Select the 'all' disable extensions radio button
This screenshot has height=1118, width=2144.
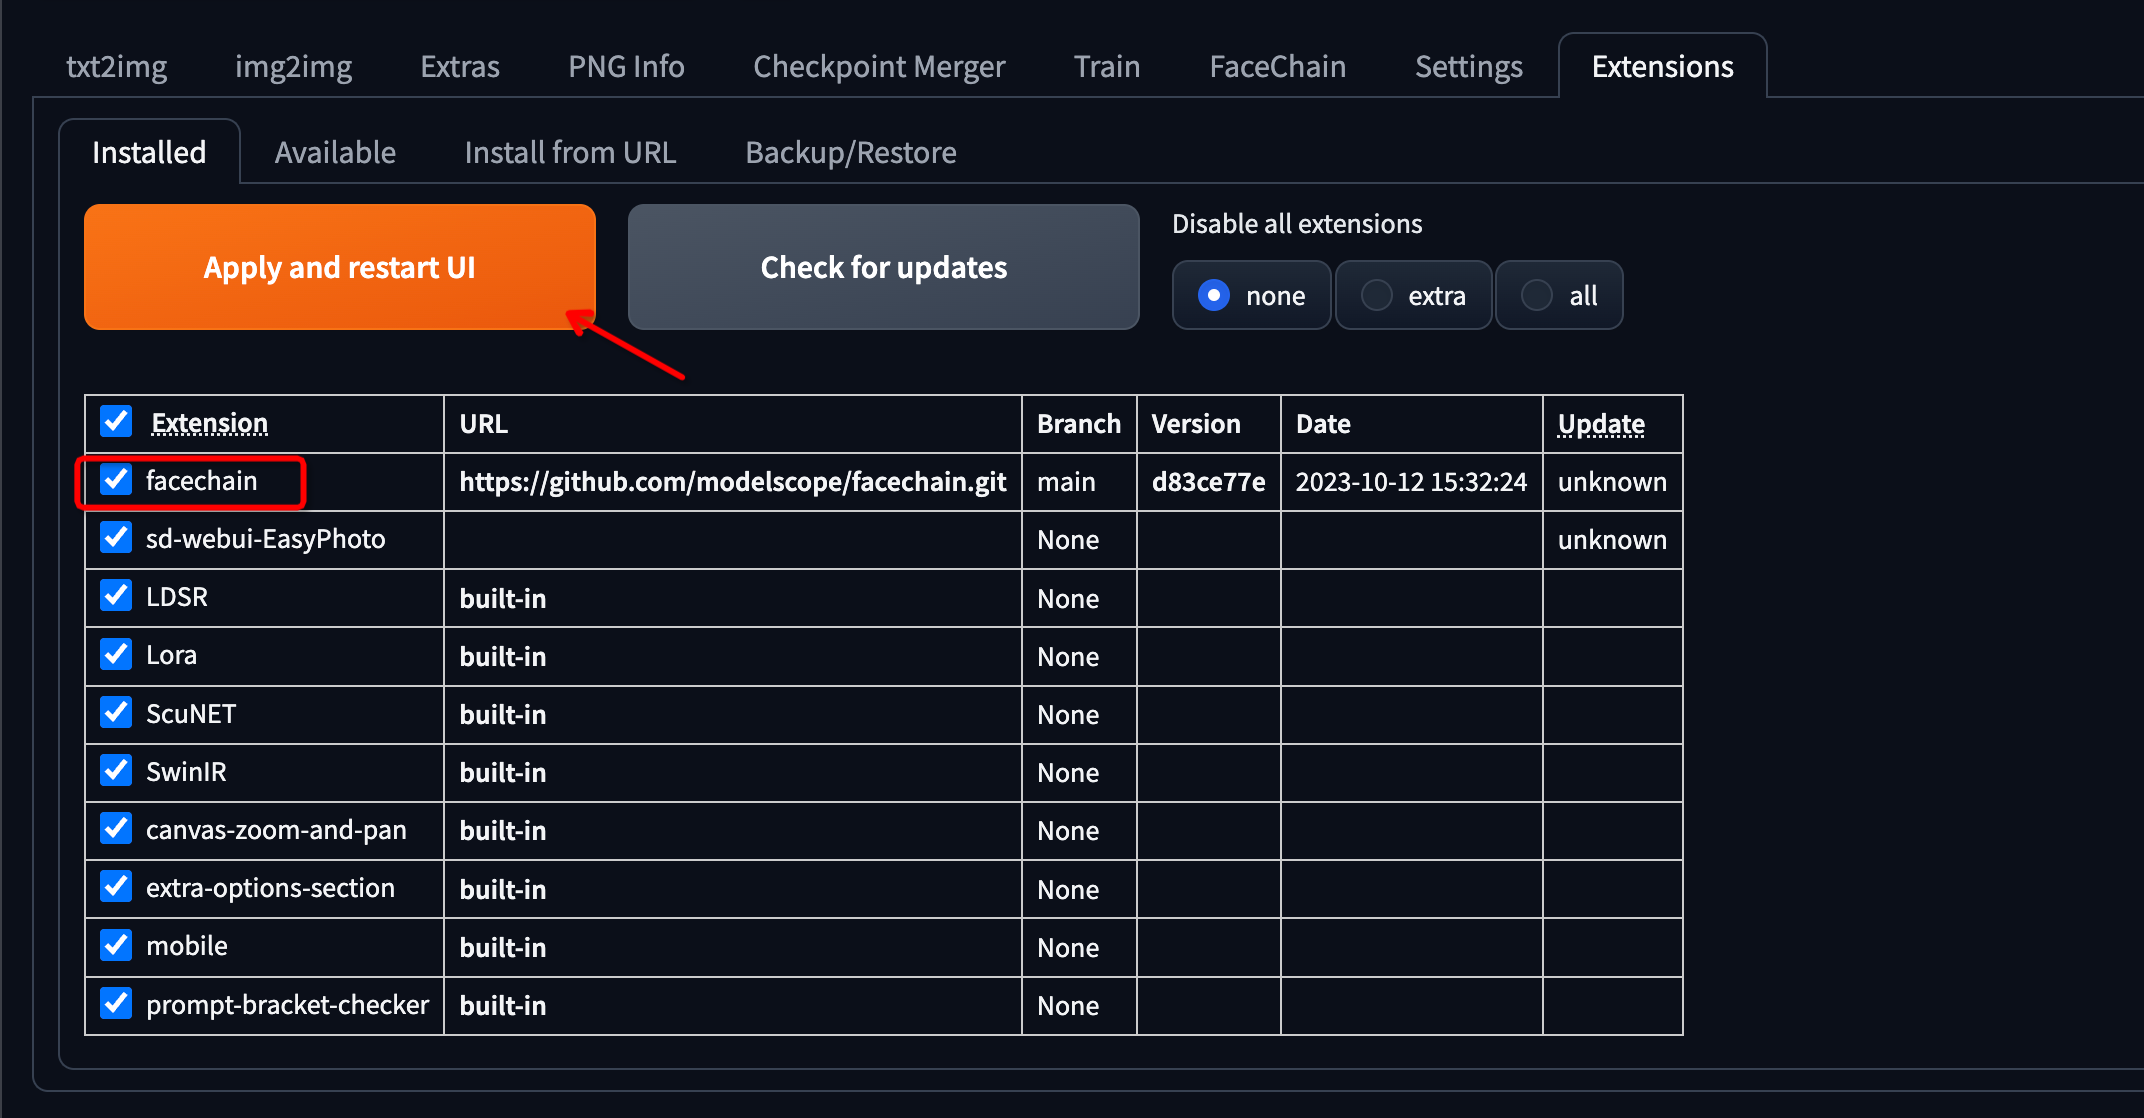[1534, 295]
